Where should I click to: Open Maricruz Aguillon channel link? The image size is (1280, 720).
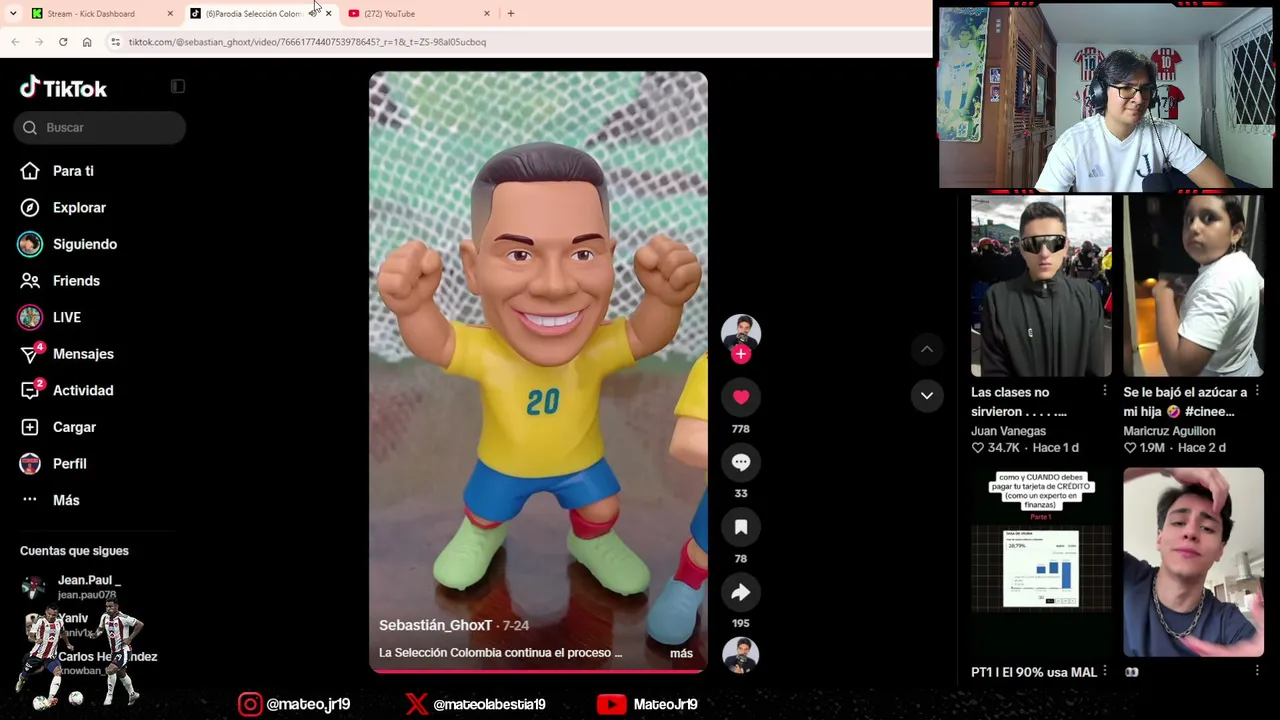(1169, 431)
